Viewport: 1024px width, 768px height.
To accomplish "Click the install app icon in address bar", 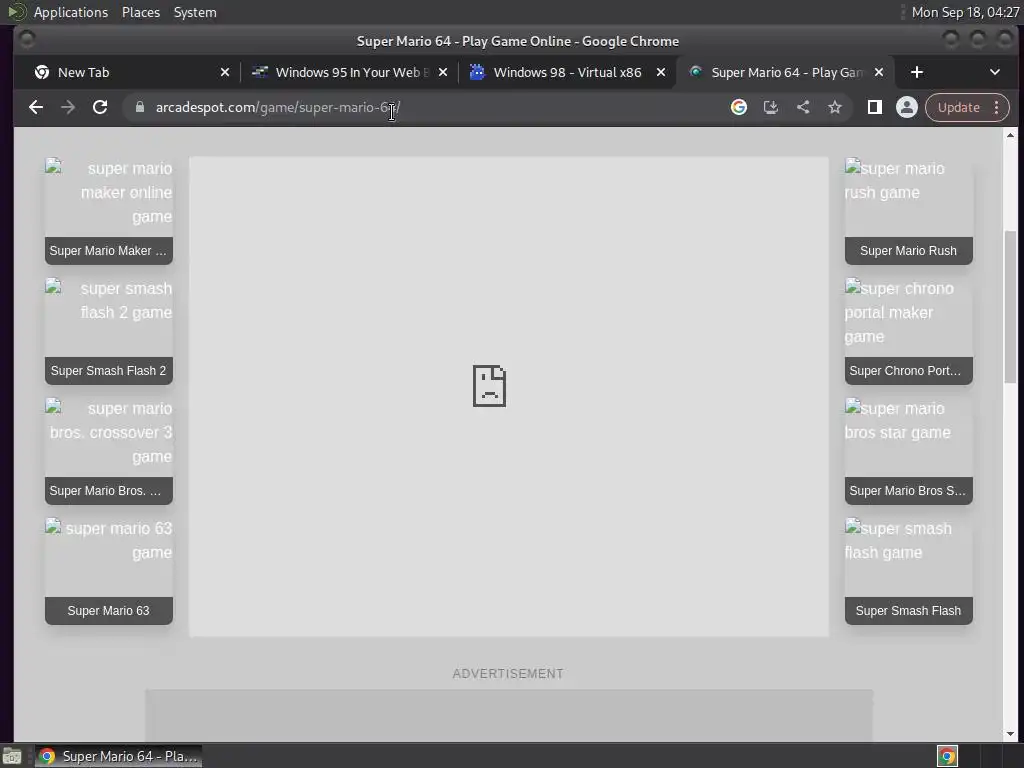I will (771, 107).
